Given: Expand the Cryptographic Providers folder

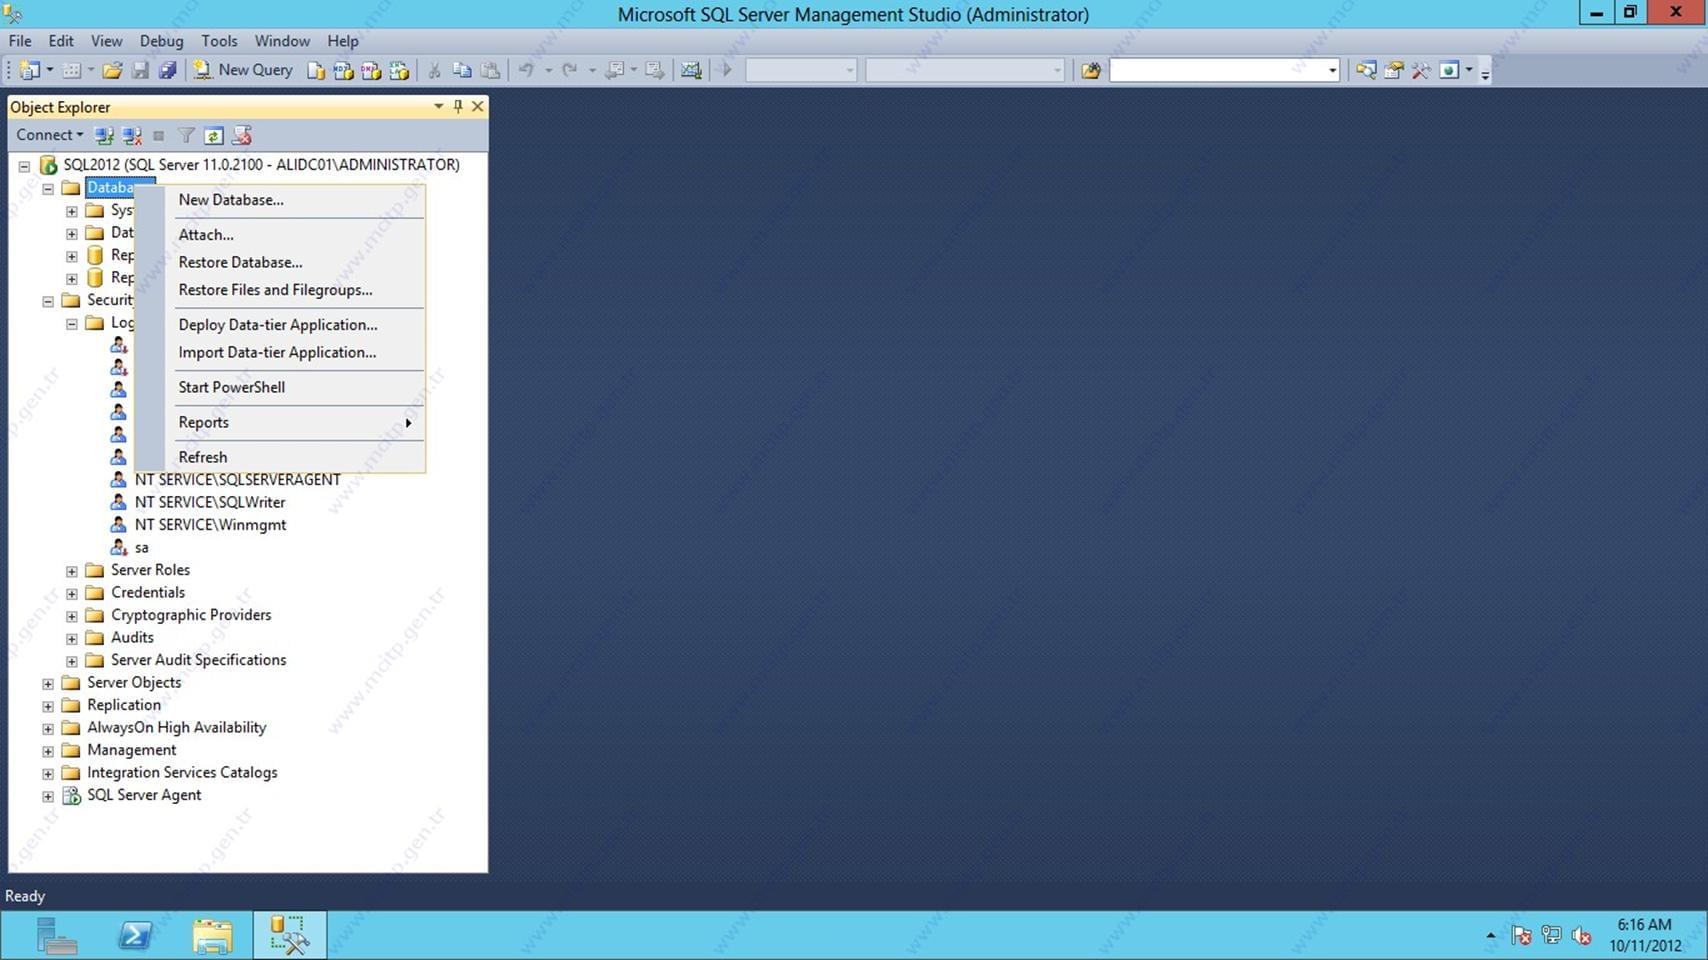Looking at the screenshot, I should coord(71,616).
